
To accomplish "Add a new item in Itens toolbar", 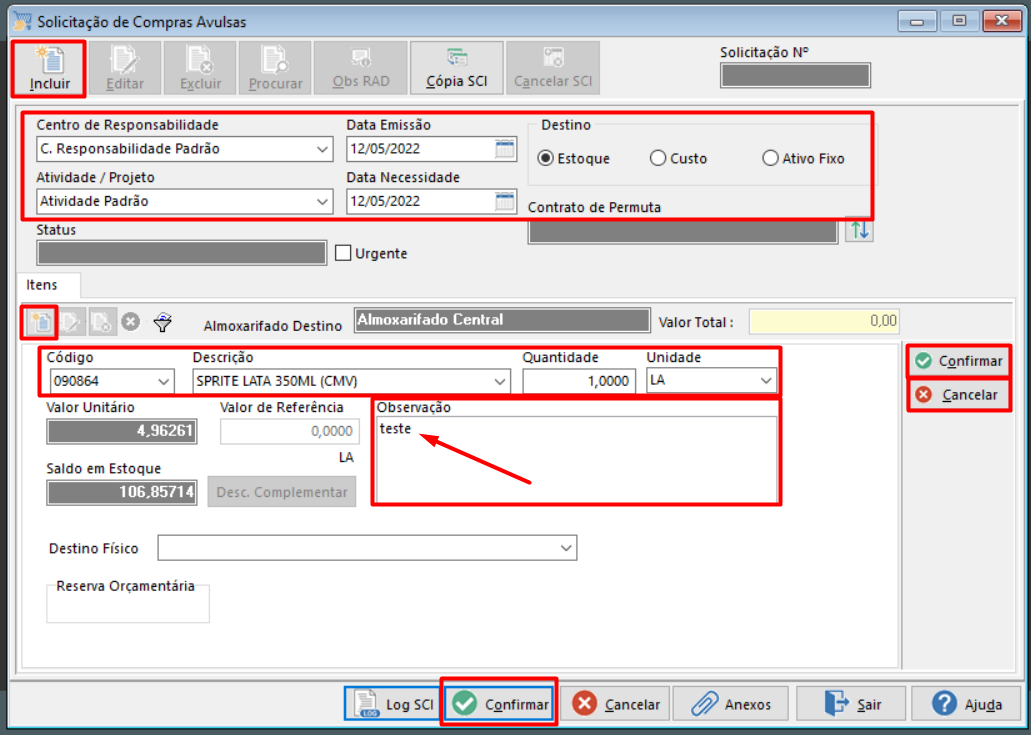I will point(40,322).
